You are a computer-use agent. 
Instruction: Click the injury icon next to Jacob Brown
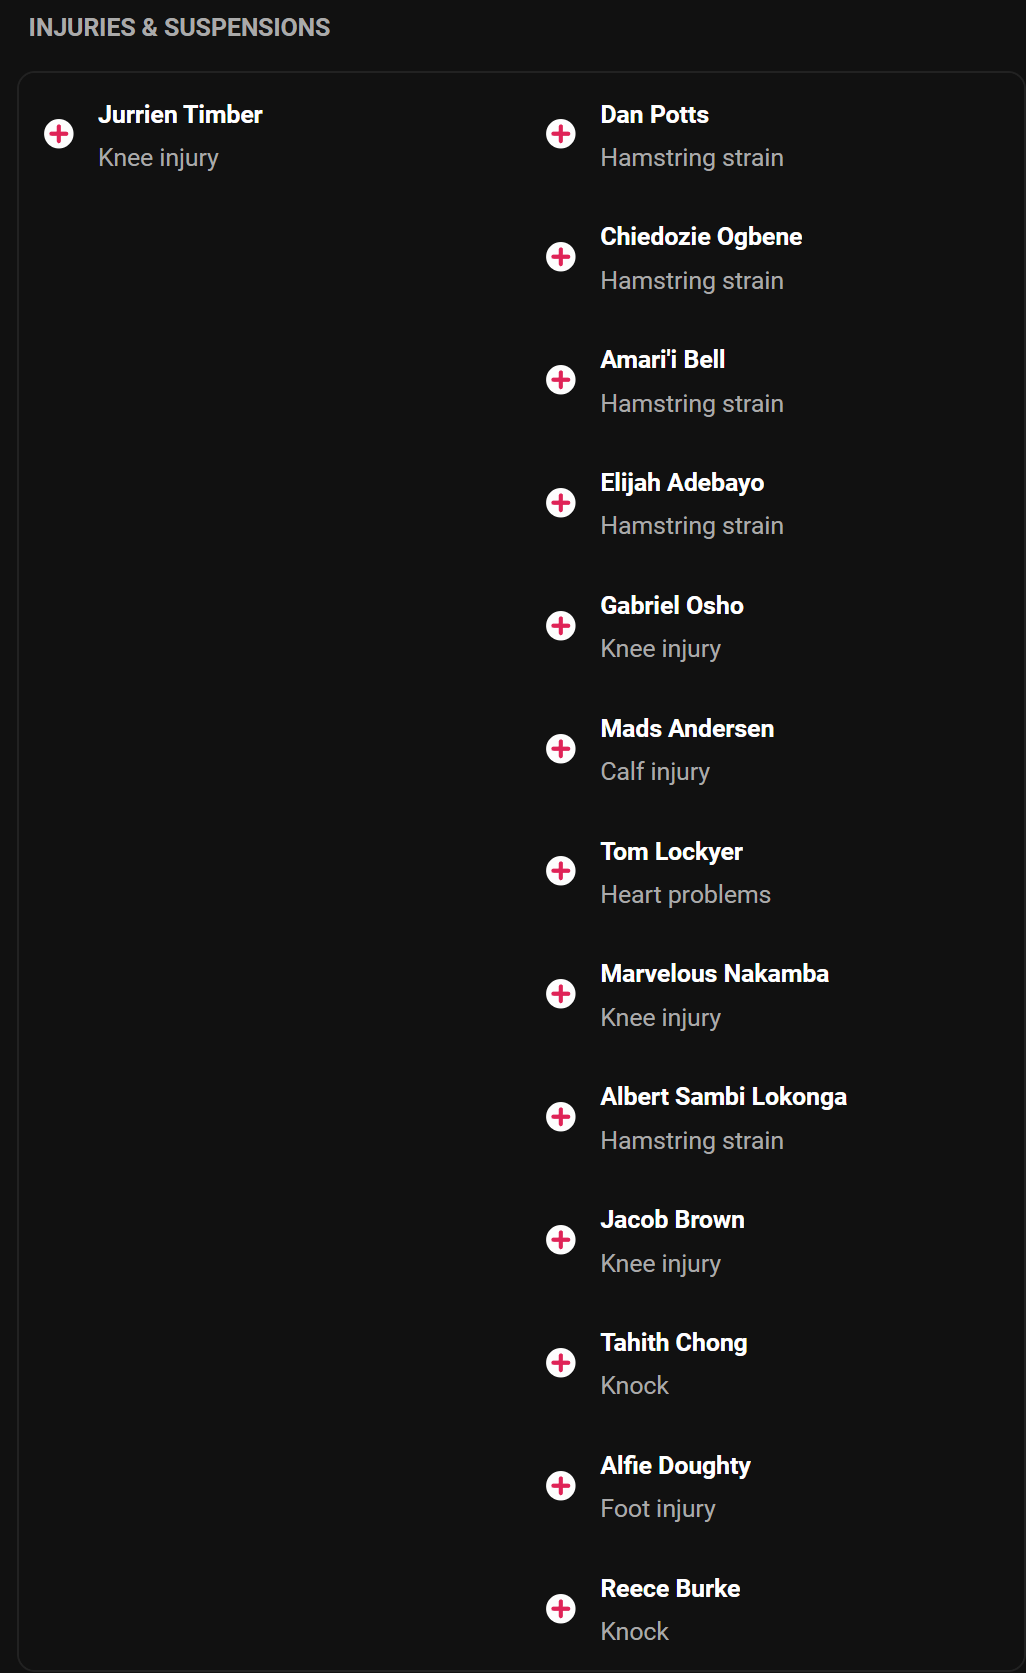[561, 1239]
